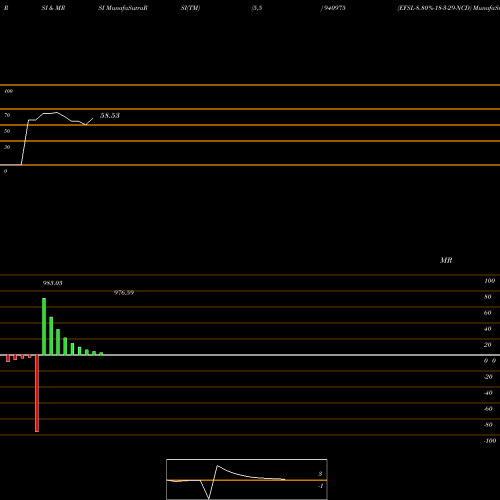
Task: Click the -100 label on MR scale
Action: pos(490,441)
